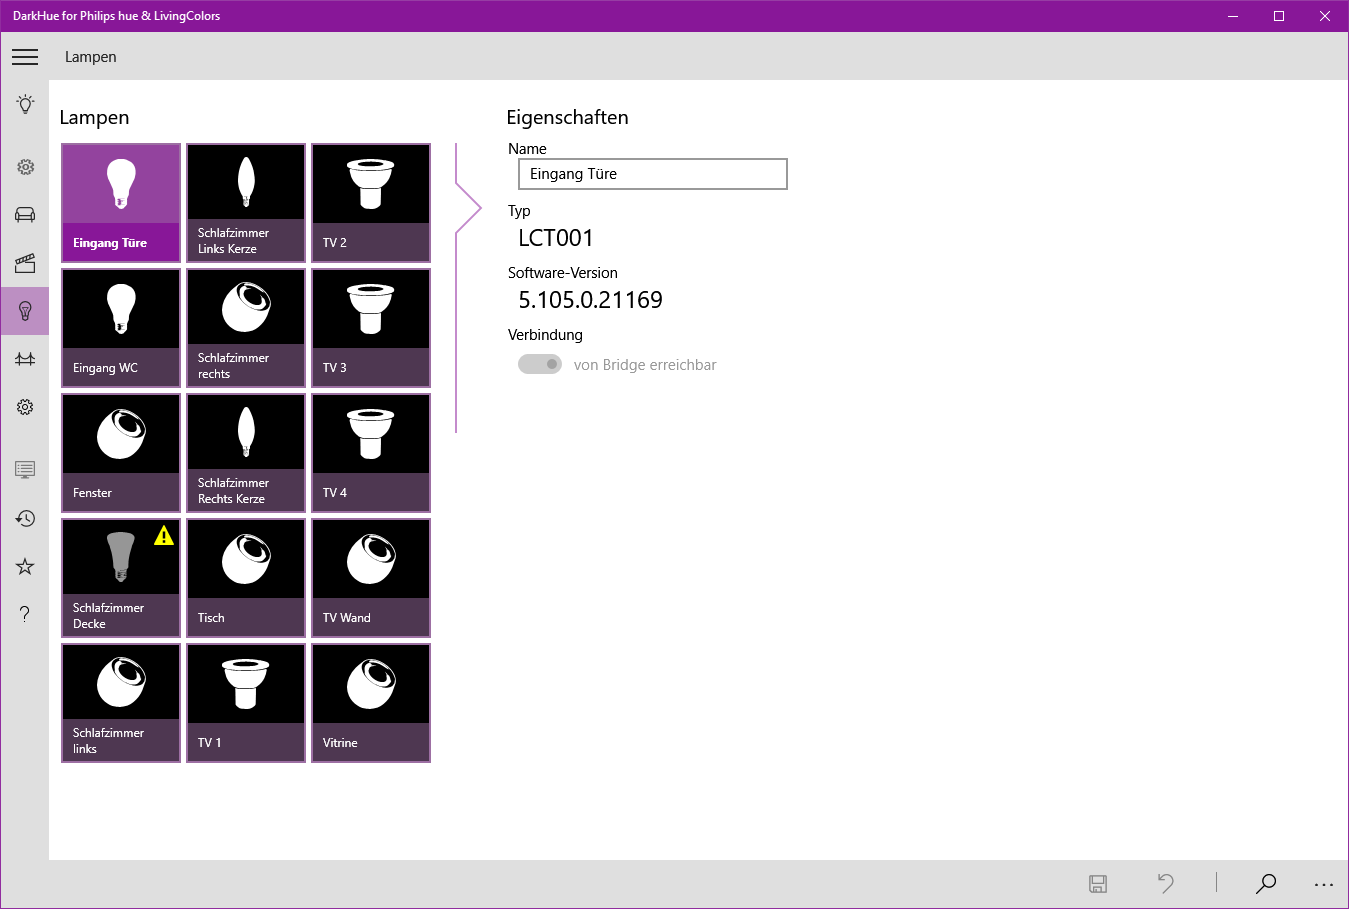Viewport: 1349px width, 909px height.
Task: Click the undo arrow icon
Action: click(1165, 883)
